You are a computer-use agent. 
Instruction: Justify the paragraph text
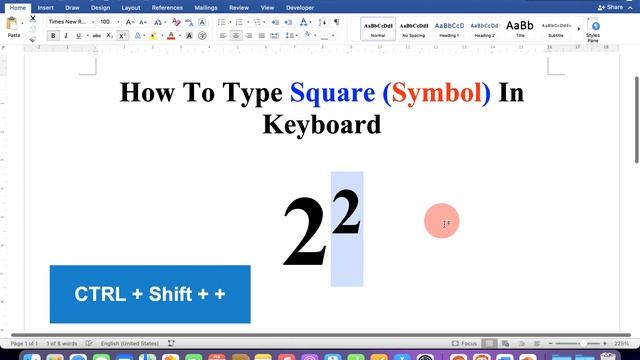(262, 36)
